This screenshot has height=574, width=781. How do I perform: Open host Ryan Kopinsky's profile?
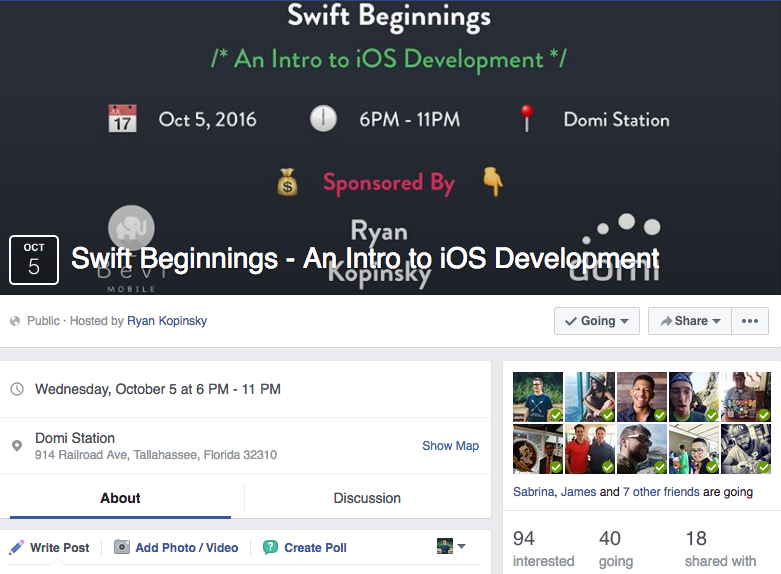click(167, 321)
